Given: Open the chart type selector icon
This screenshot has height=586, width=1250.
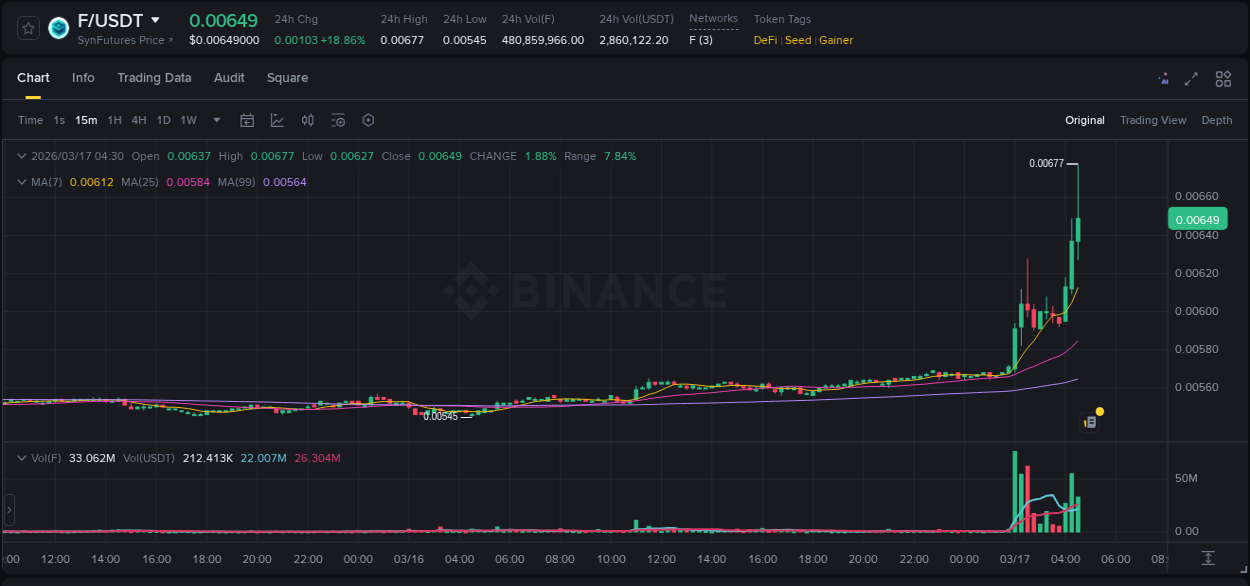Looking at the screenshot, I should [278, 120].
